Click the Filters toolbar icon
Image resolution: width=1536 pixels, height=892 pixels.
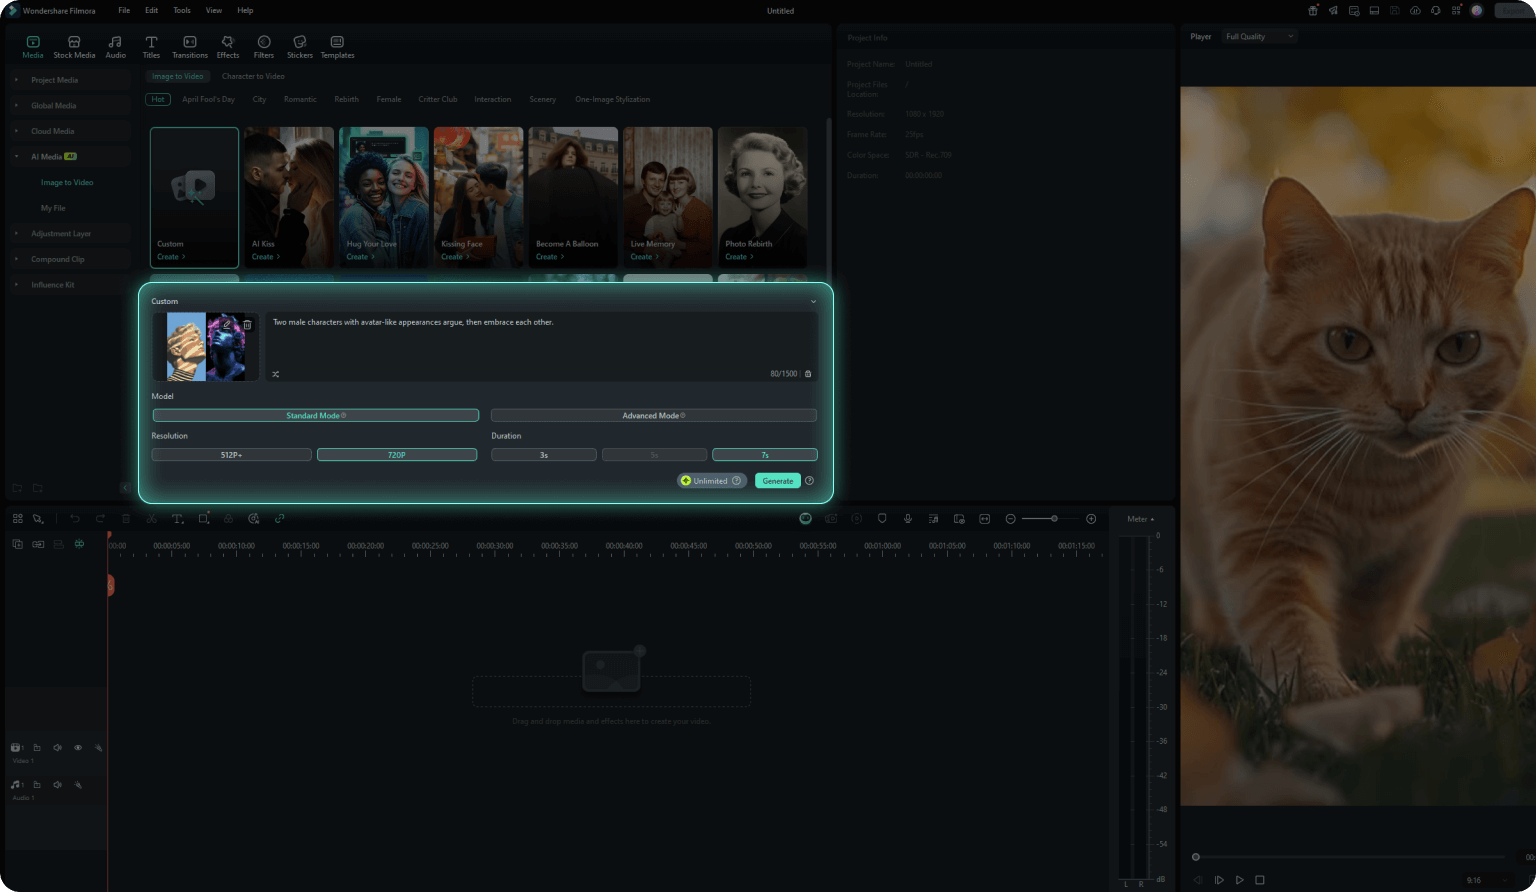(x=264, y=47)
